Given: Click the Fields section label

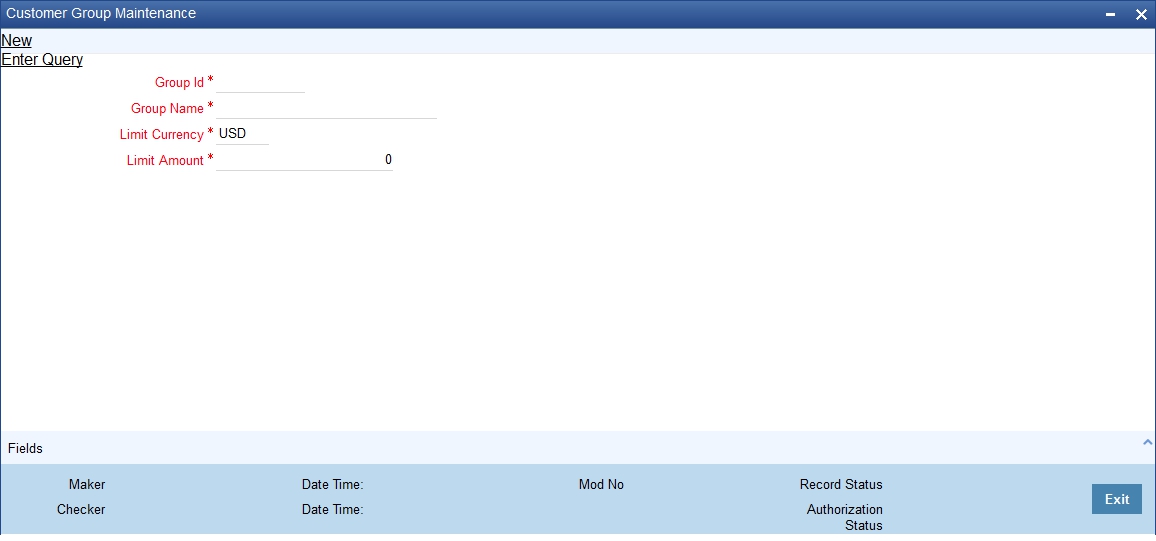Looking at the screenshot, I should pyautogui.click(x=25, y=448).
